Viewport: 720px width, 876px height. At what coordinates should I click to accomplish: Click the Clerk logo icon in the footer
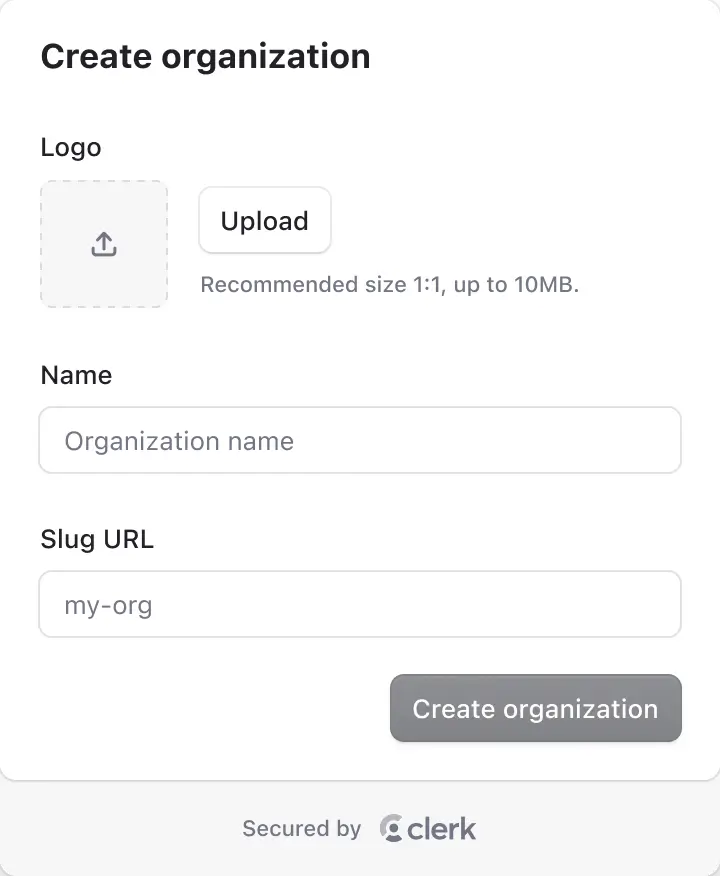point(390,828)
